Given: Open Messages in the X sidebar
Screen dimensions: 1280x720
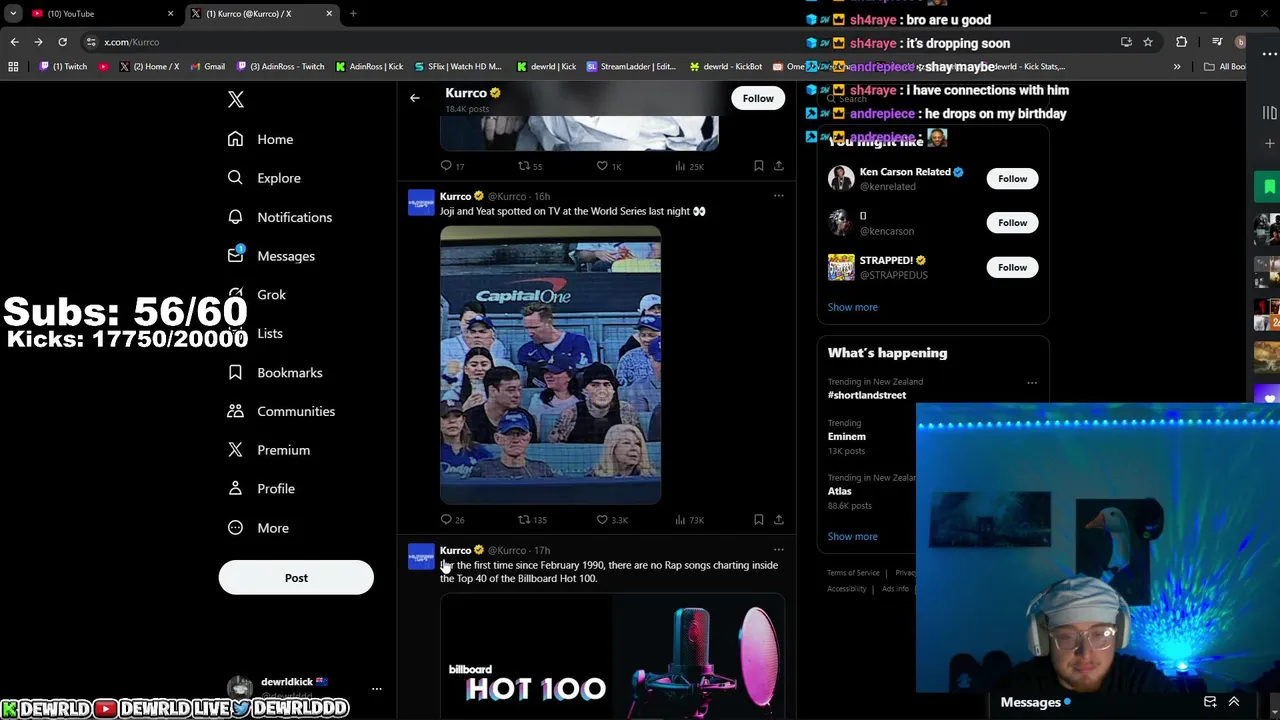Looking at the screenshot, I should tap(271, 256).
